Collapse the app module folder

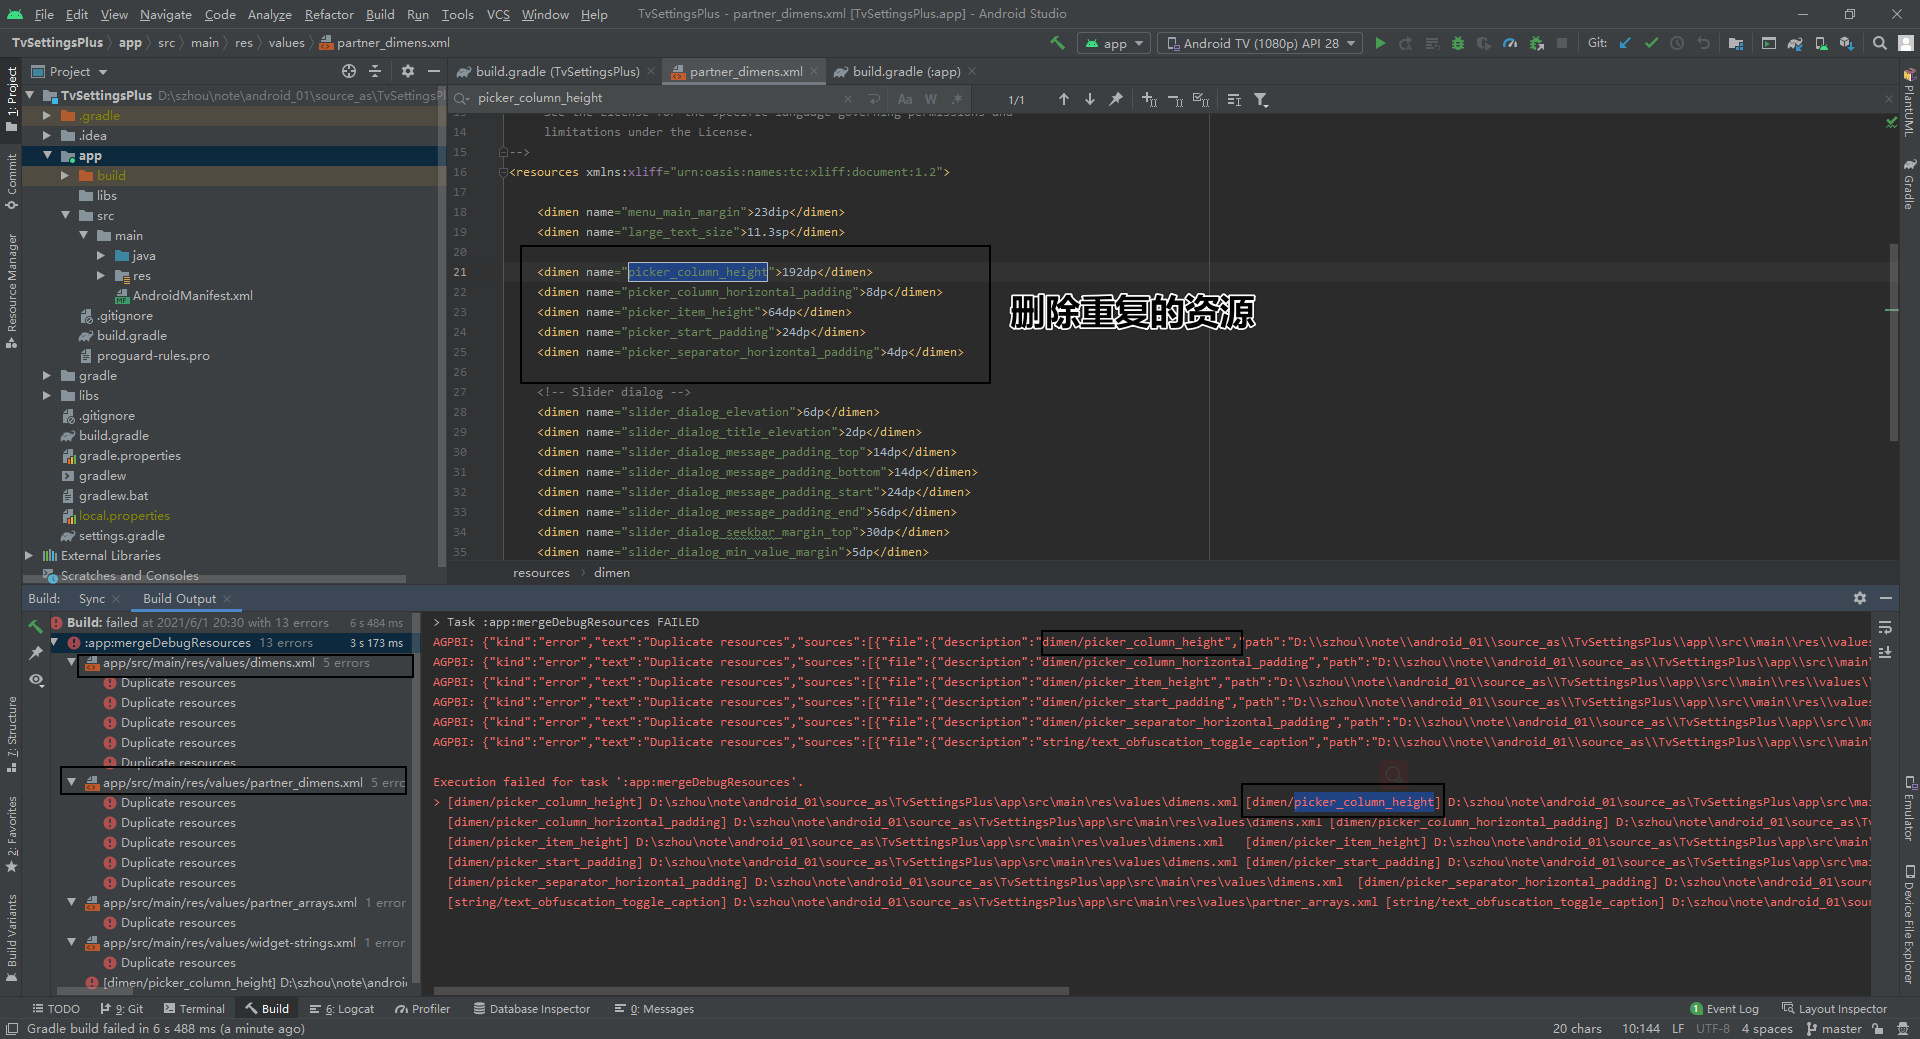[47, 155]
